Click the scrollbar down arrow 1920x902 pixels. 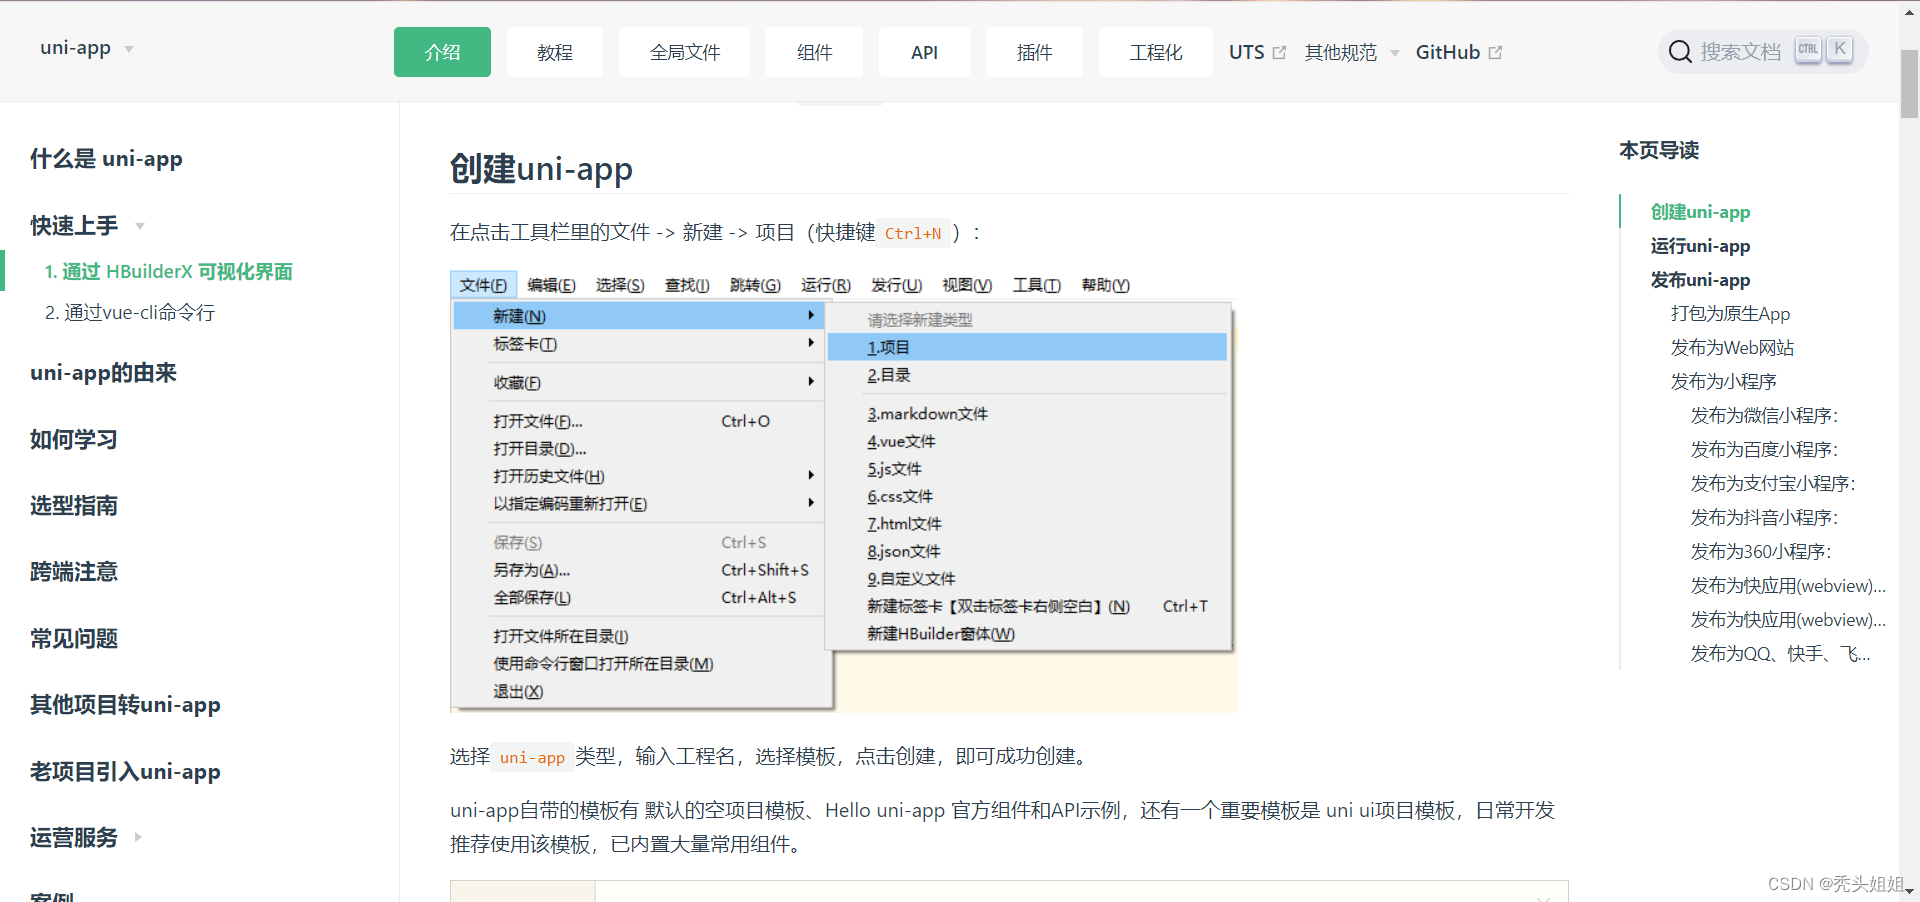click(x=1909, y=891)
